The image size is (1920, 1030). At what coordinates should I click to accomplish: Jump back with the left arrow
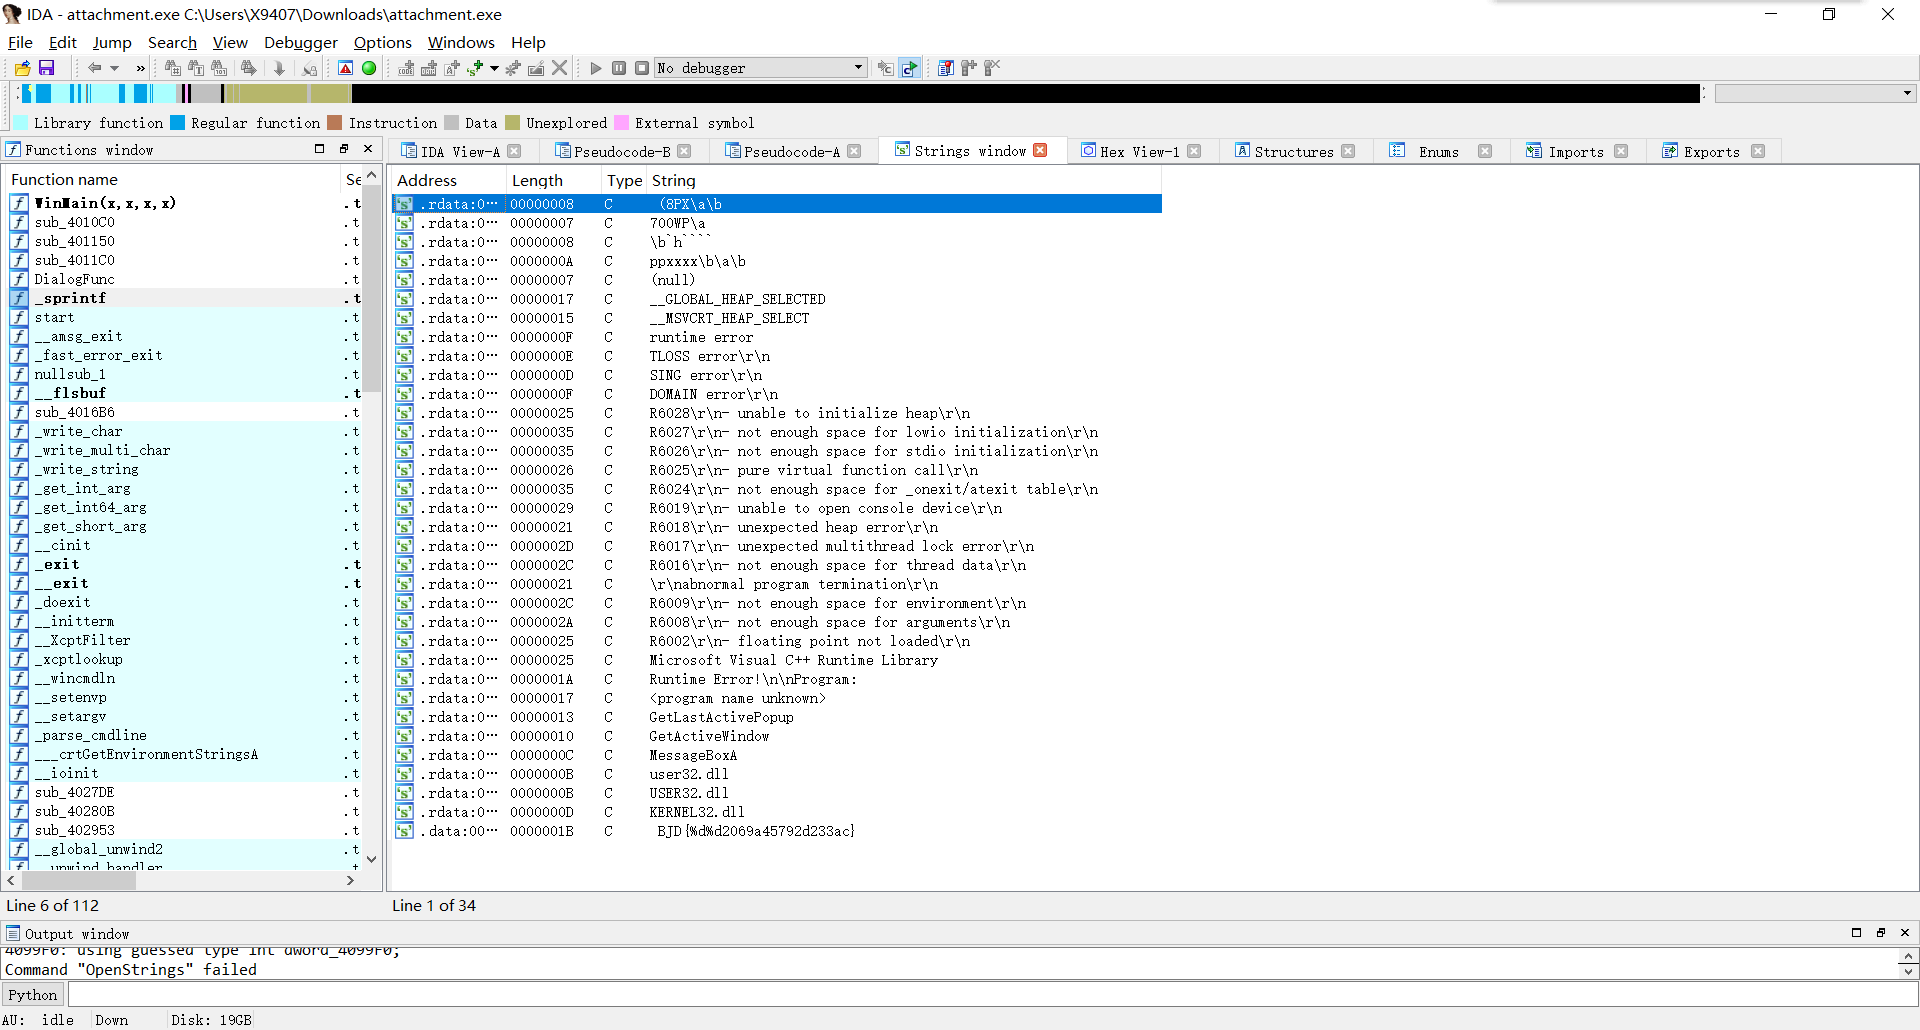[94, 68]
